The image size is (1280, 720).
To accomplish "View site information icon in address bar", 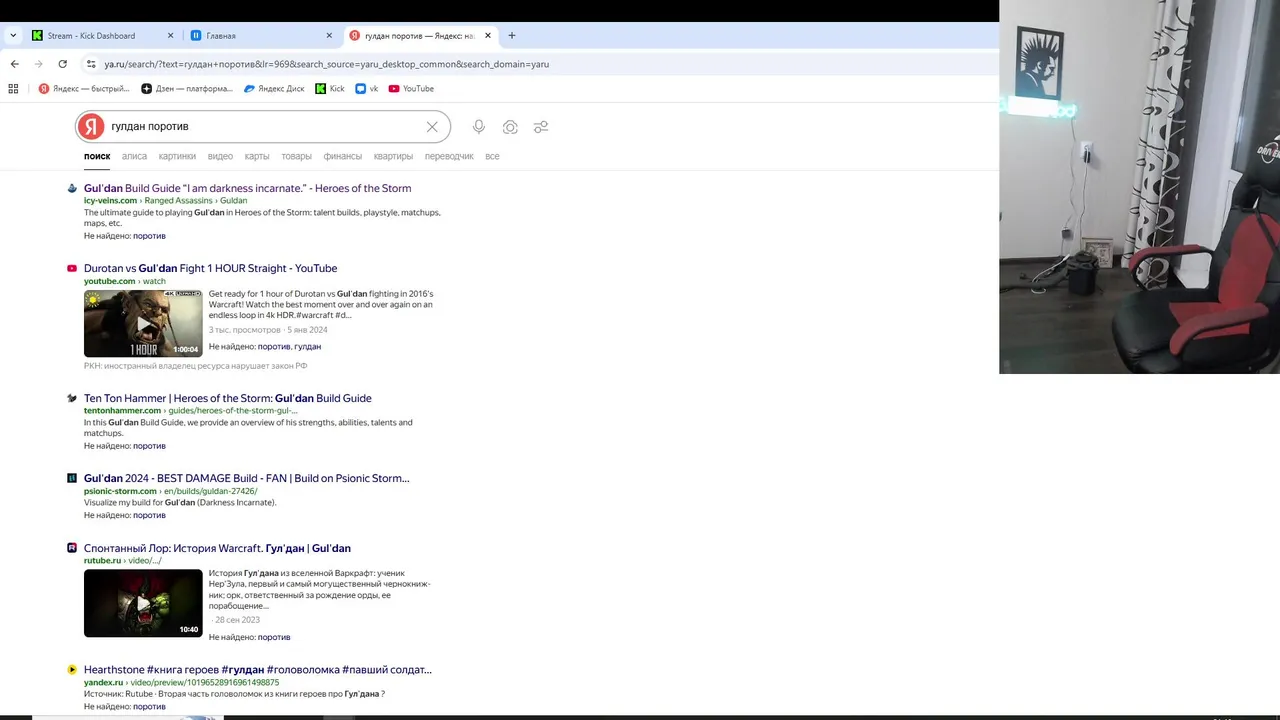I will [91, 64].
